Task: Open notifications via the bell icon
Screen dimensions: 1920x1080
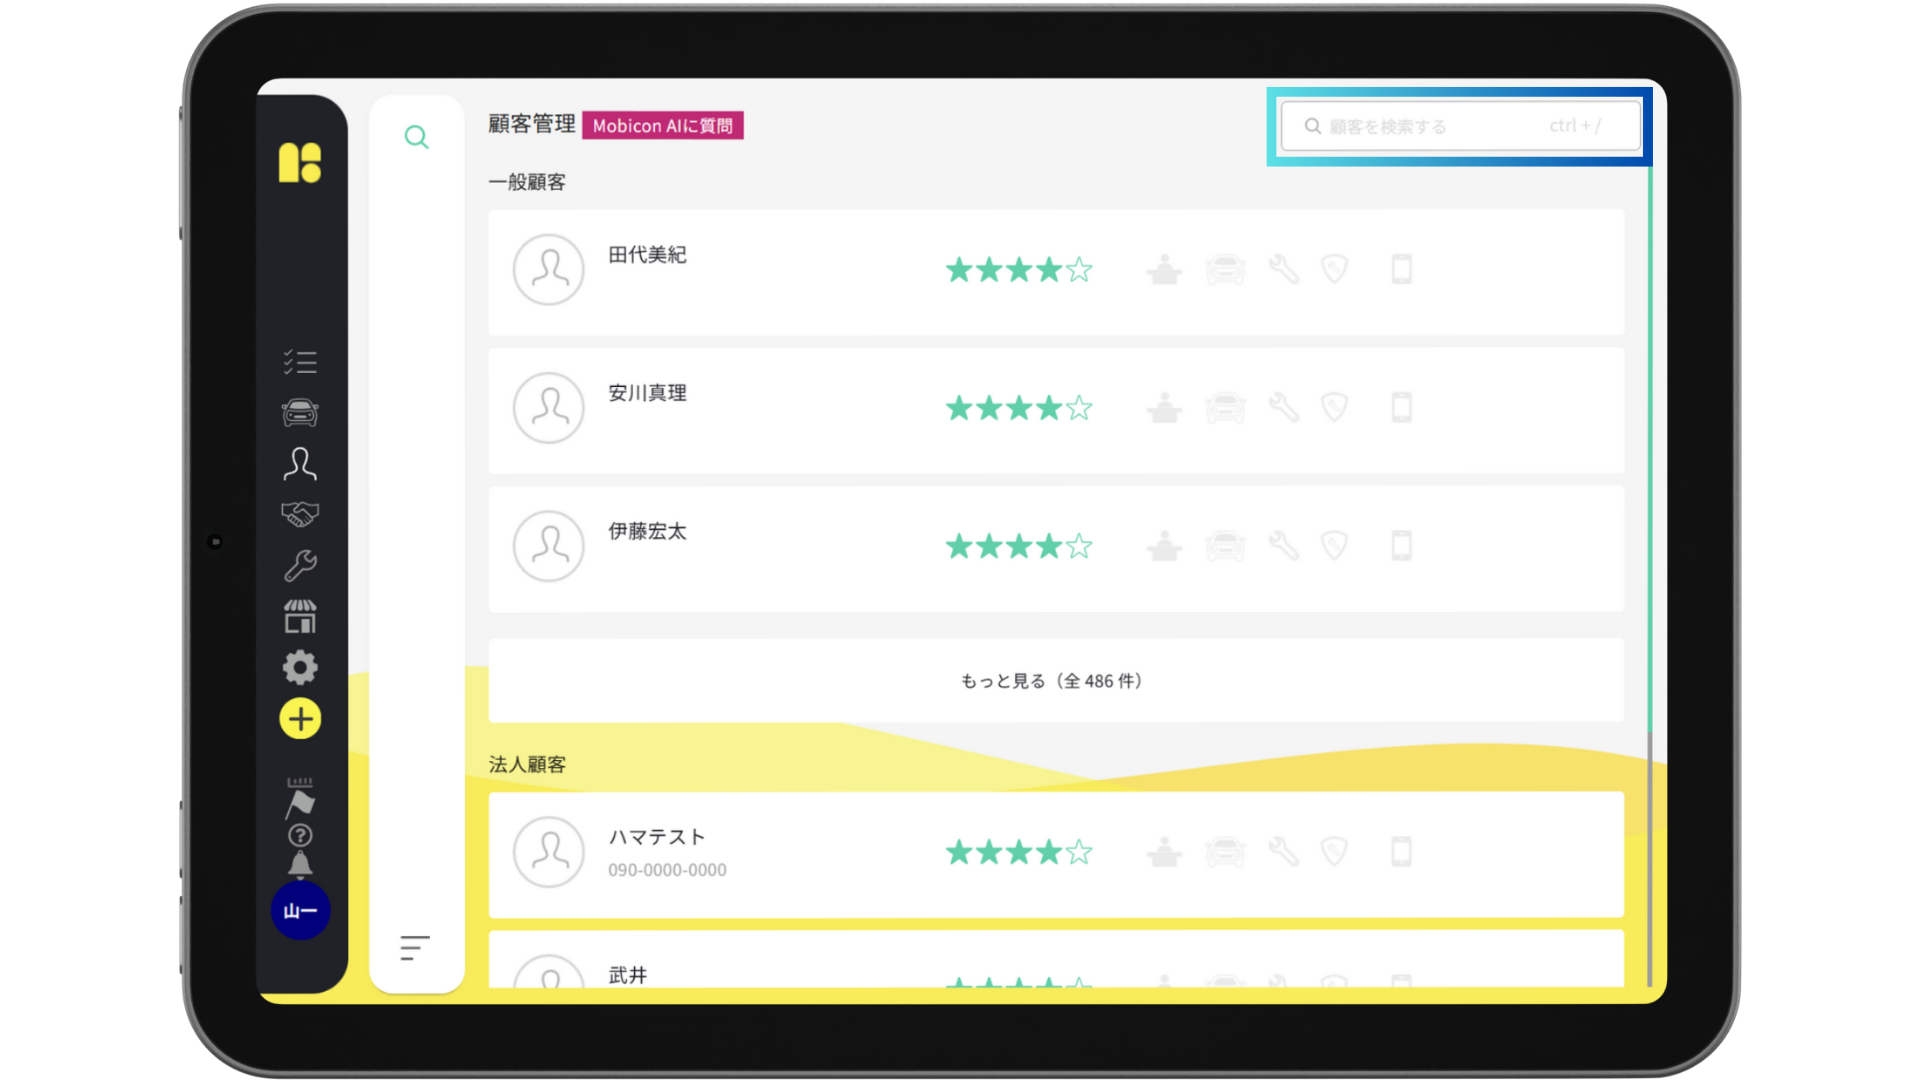Action: click(x=300, y=864)
